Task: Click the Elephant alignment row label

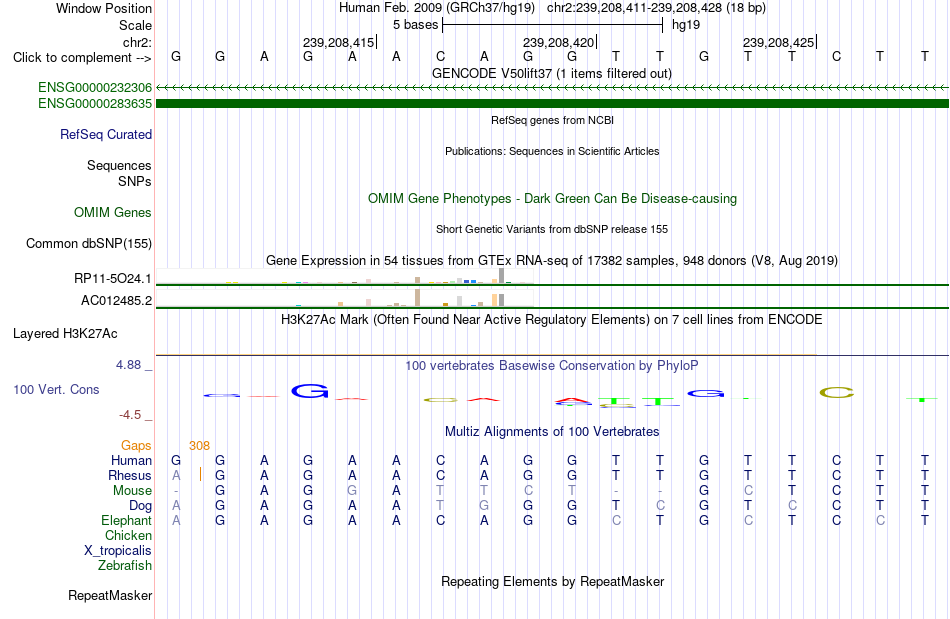Action: click(126, 521)
